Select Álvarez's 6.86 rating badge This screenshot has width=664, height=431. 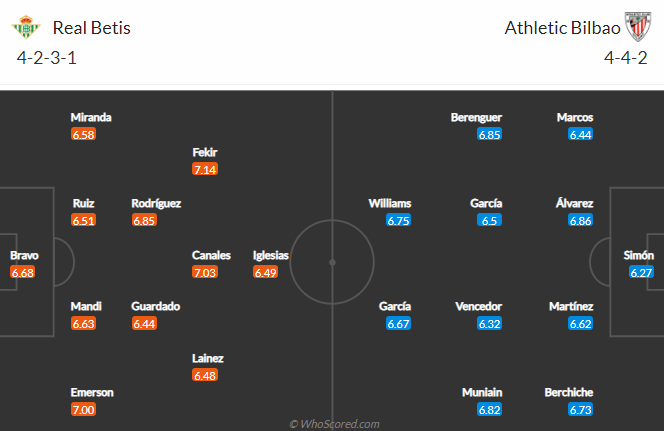click(x=581, y=221)
